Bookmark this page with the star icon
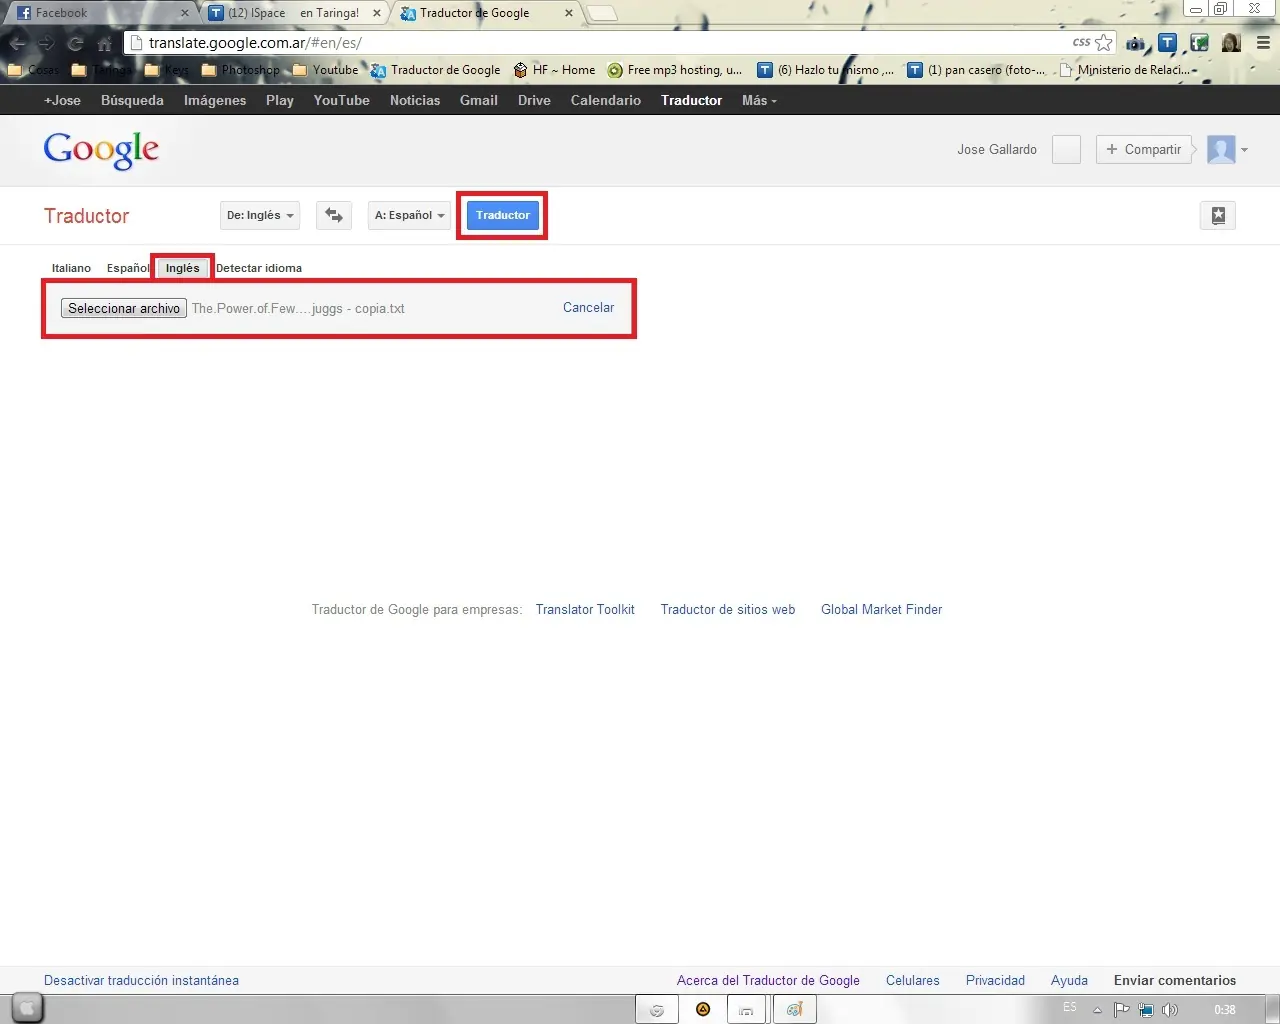 point(1104,42)
